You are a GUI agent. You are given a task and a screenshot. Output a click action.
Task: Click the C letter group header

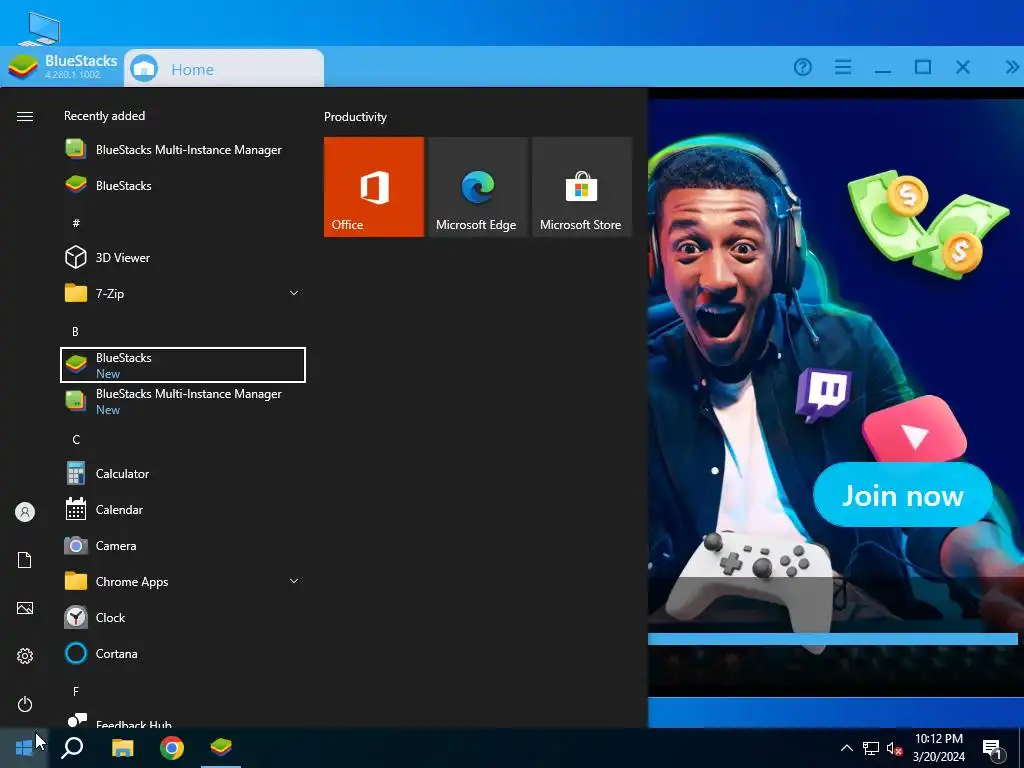pyautogui.click(x=76, y=440)
